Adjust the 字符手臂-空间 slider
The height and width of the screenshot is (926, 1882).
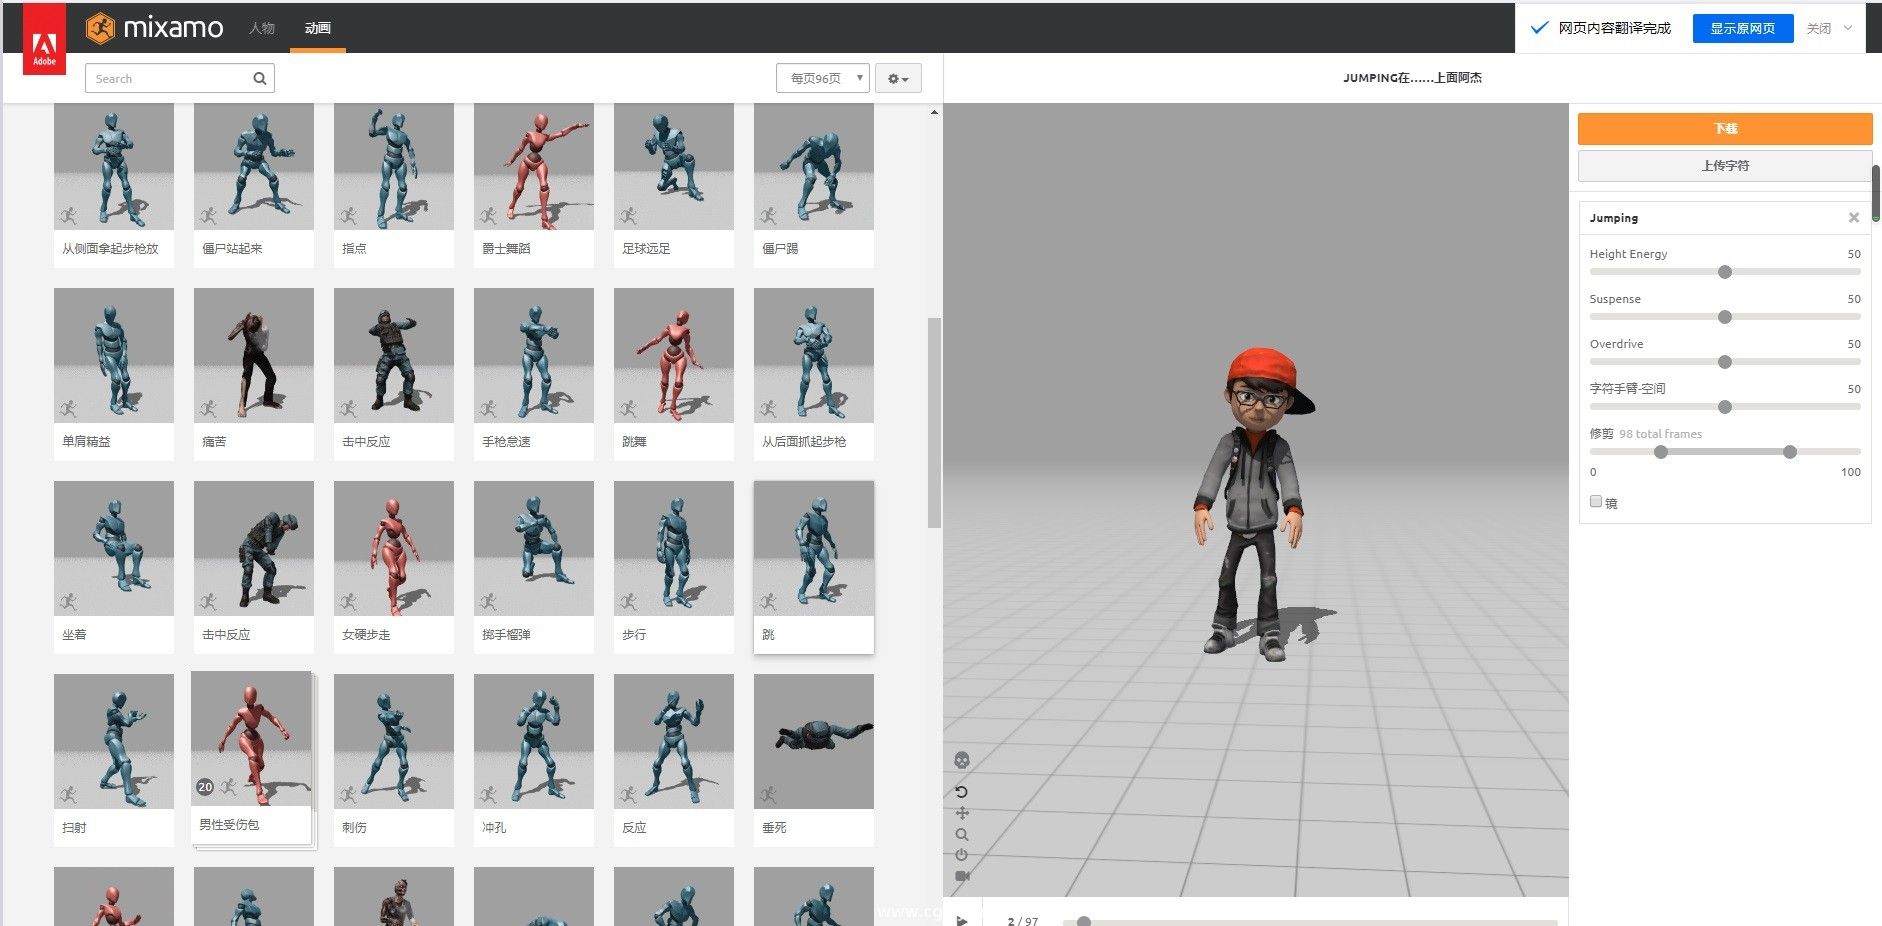coord(1725,407)
